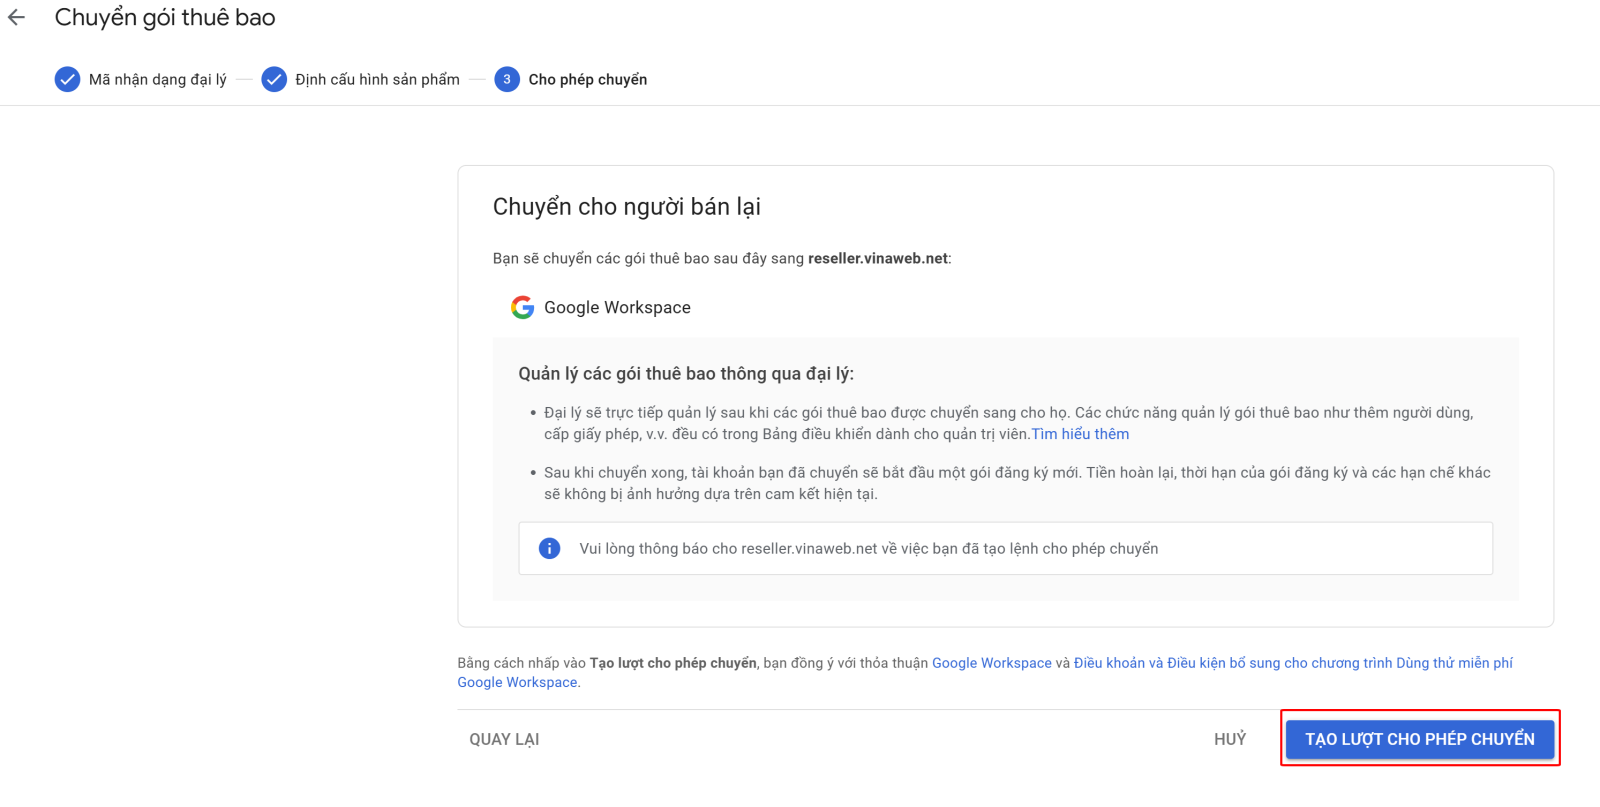The width and height of the screenshot is (1600, 807).
Task: Click the blue info icon in the notice box
Action: (x=549, y=548)
